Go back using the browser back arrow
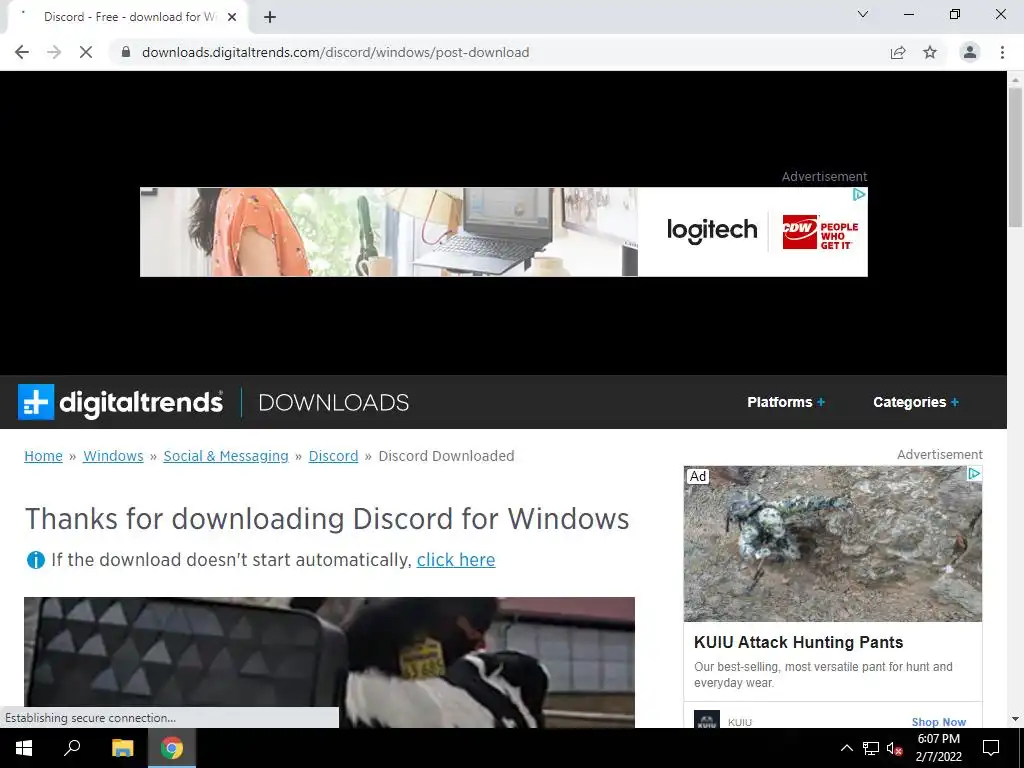1024x768 pixels. [22, 52]
